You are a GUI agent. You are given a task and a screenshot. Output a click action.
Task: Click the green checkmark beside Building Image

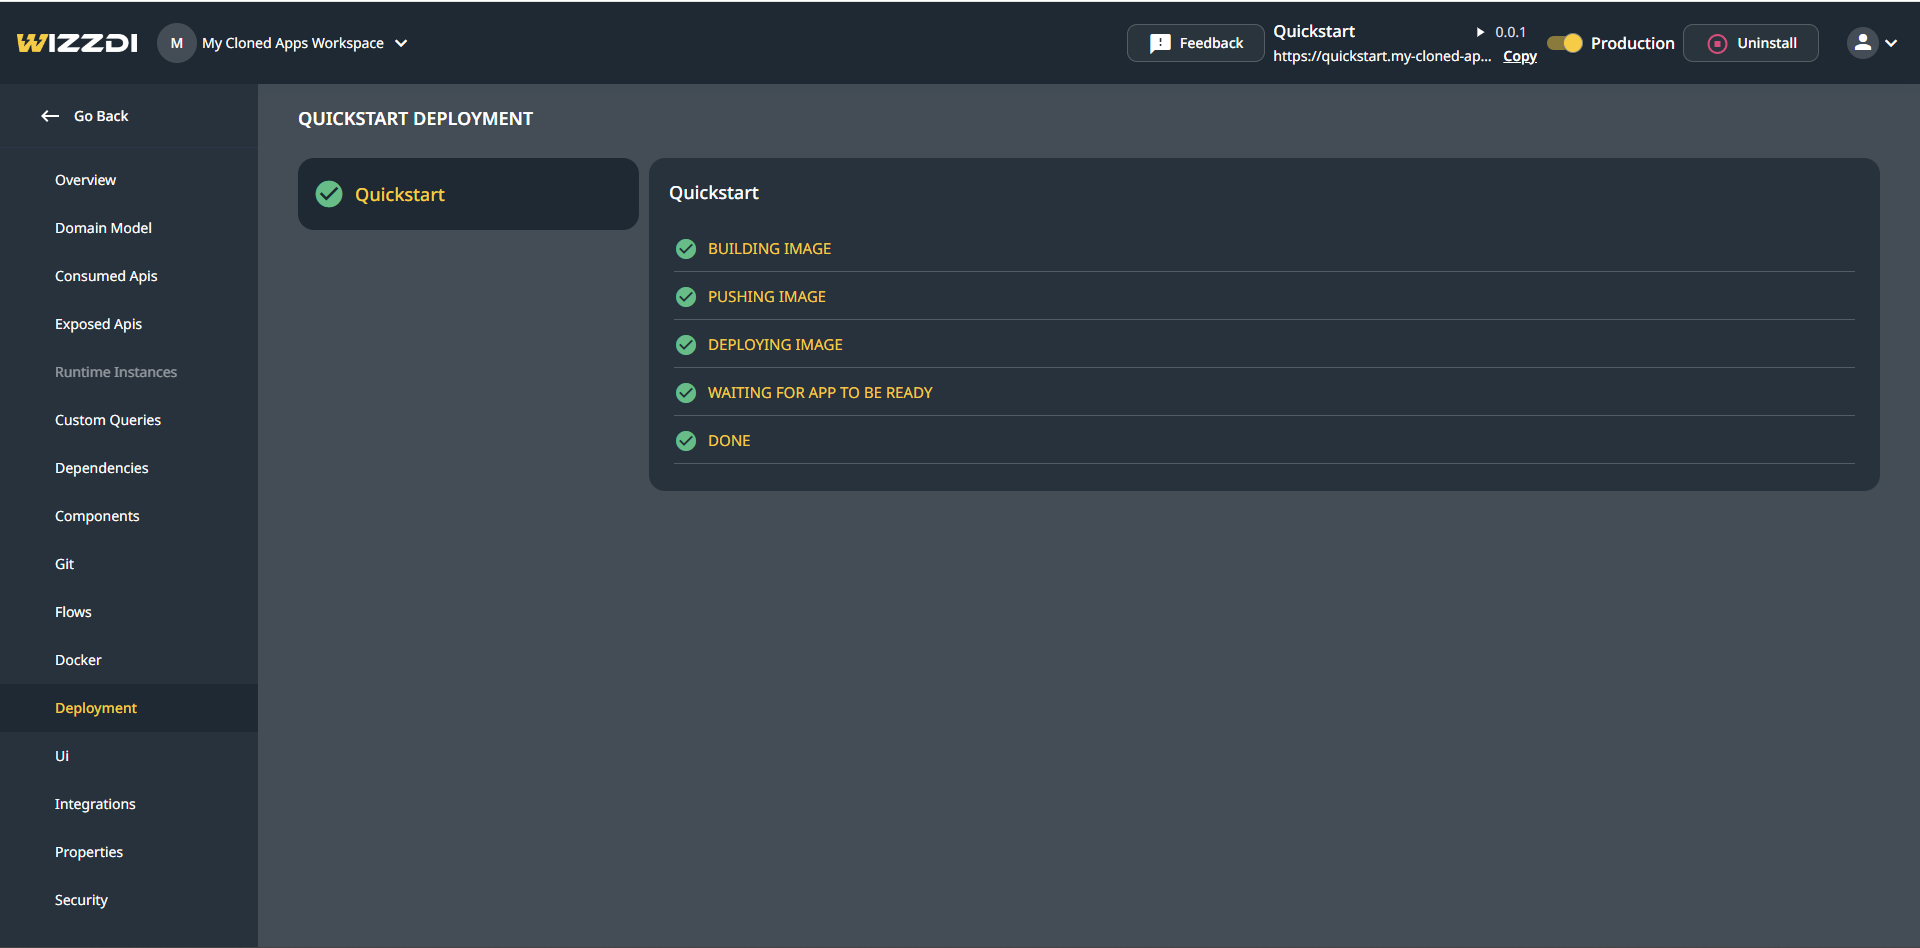click(686, 249)
